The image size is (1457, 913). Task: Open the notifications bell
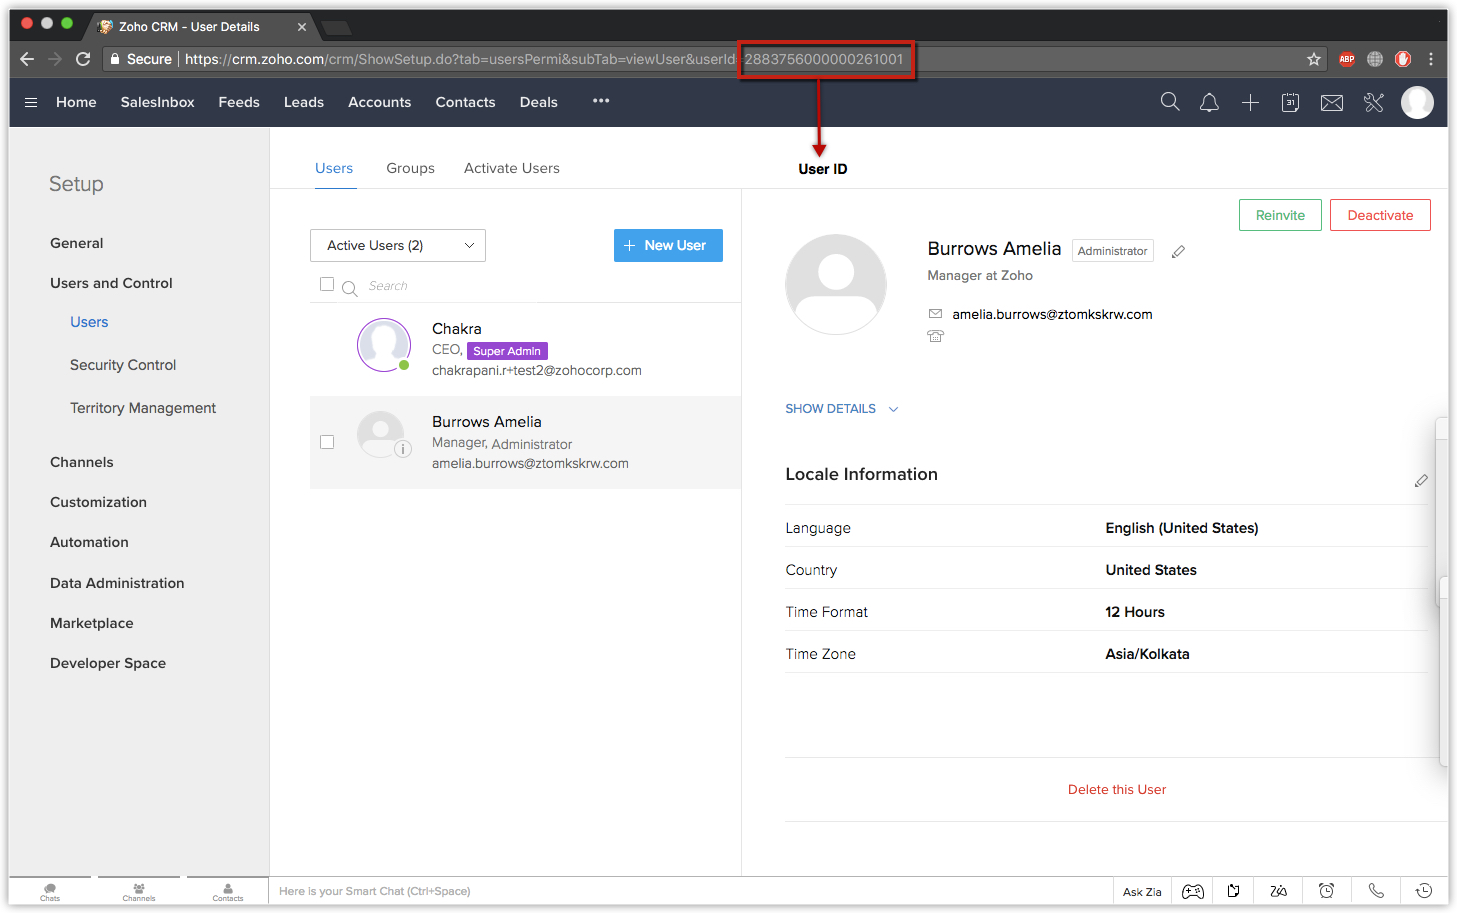tap(1209, 102)
